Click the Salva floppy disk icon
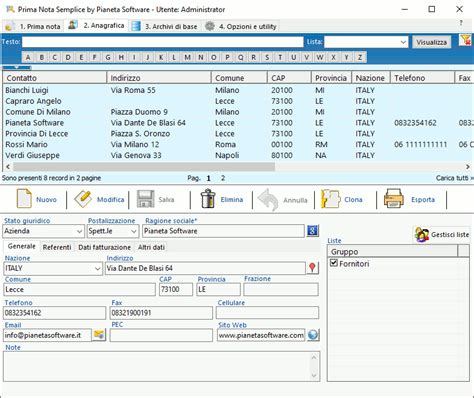The image size is (474, 398). pyautogui.click(x=145, y=199)
